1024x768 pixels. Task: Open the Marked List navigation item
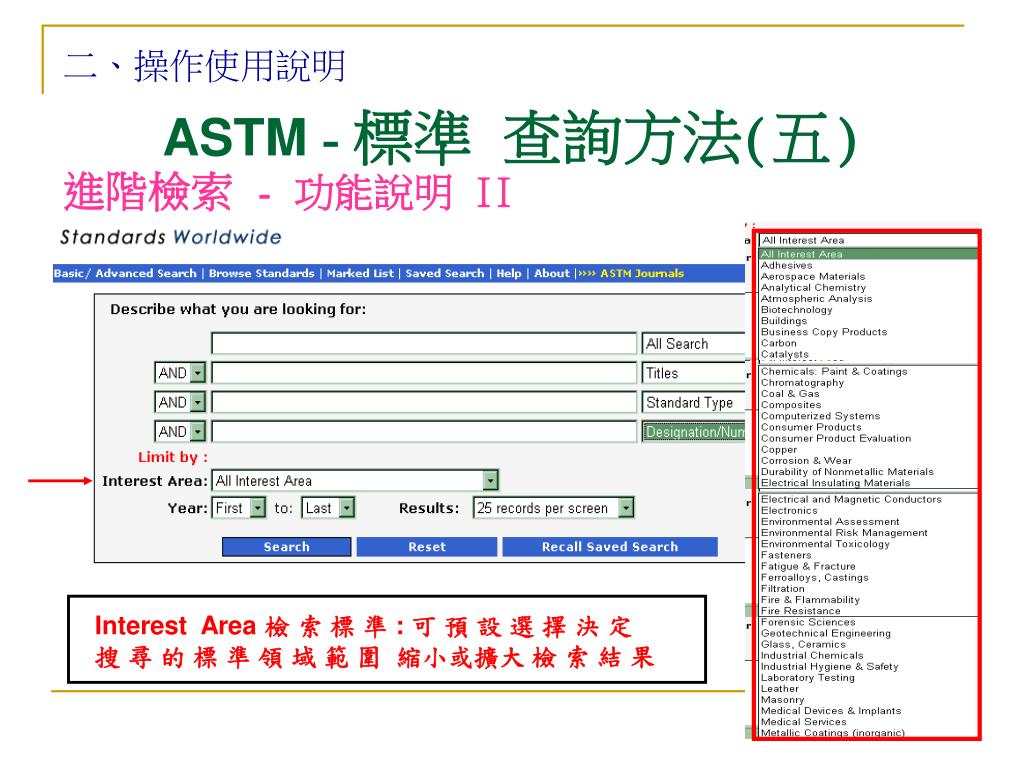(360, 274)
